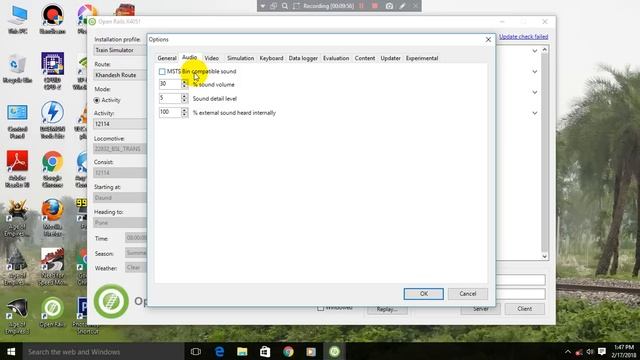The height and width of the screenshot is (360, 640).
Task: Launch DAEMON Tools Lite from desktop
Action: [x=52, y=120]
